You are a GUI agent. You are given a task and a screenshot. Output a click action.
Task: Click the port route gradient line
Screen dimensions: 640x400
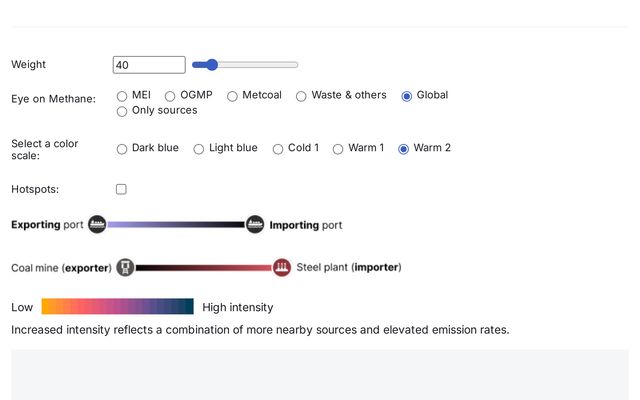click(176, 224)
